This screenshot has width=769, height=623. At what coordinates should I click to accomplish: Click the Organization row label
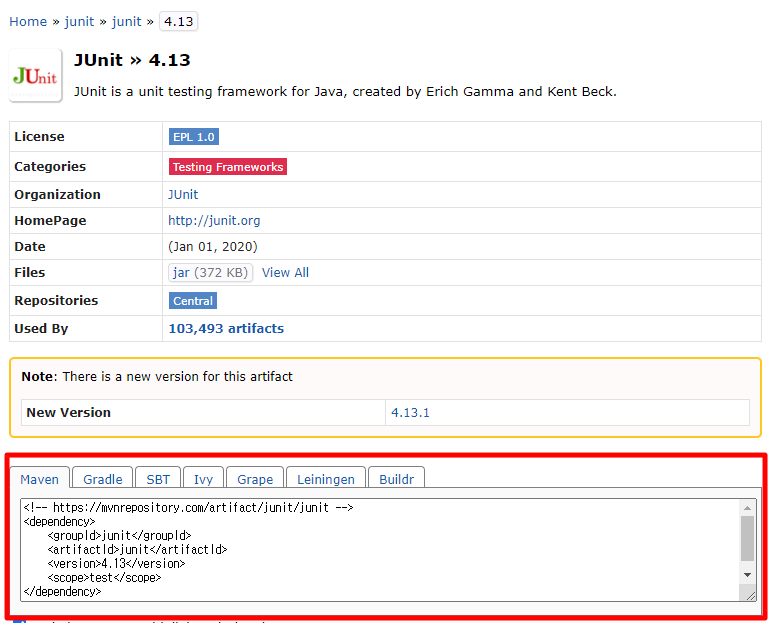tap(57, 195)
